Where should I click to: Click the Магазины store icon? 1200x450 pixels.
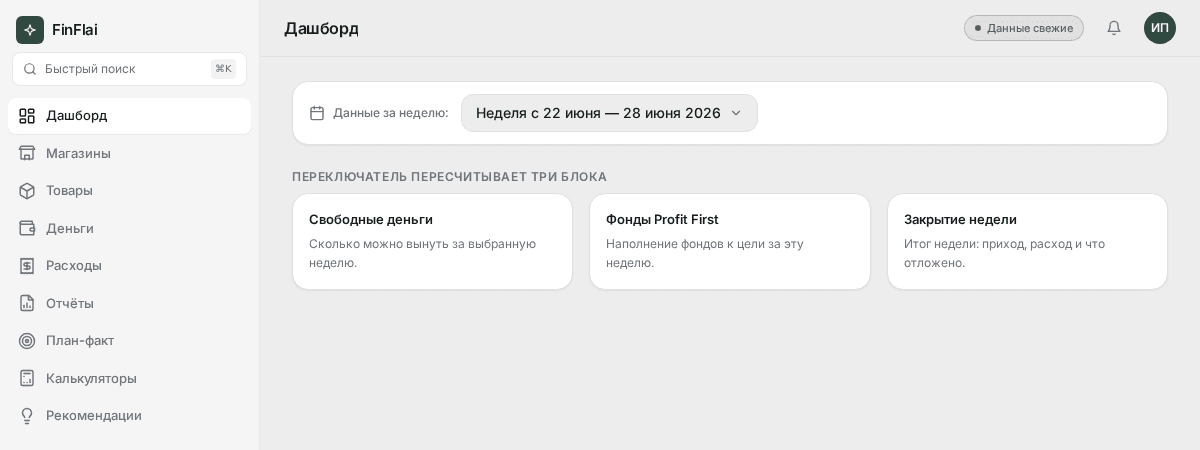(27, 153)
